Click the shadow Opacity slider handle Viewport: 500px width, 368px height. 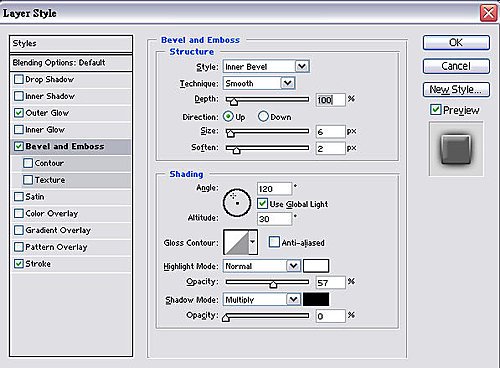pyautogui.click(x=226, y=318)
